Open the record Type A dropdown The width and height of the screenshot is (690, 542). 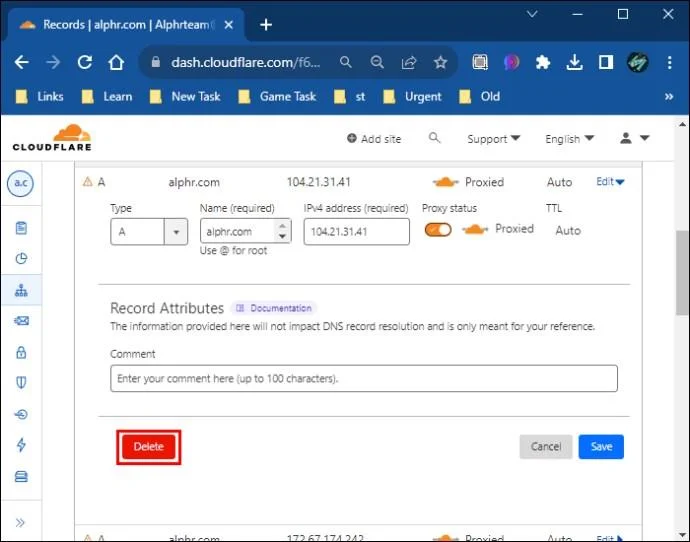pos(149,231)
